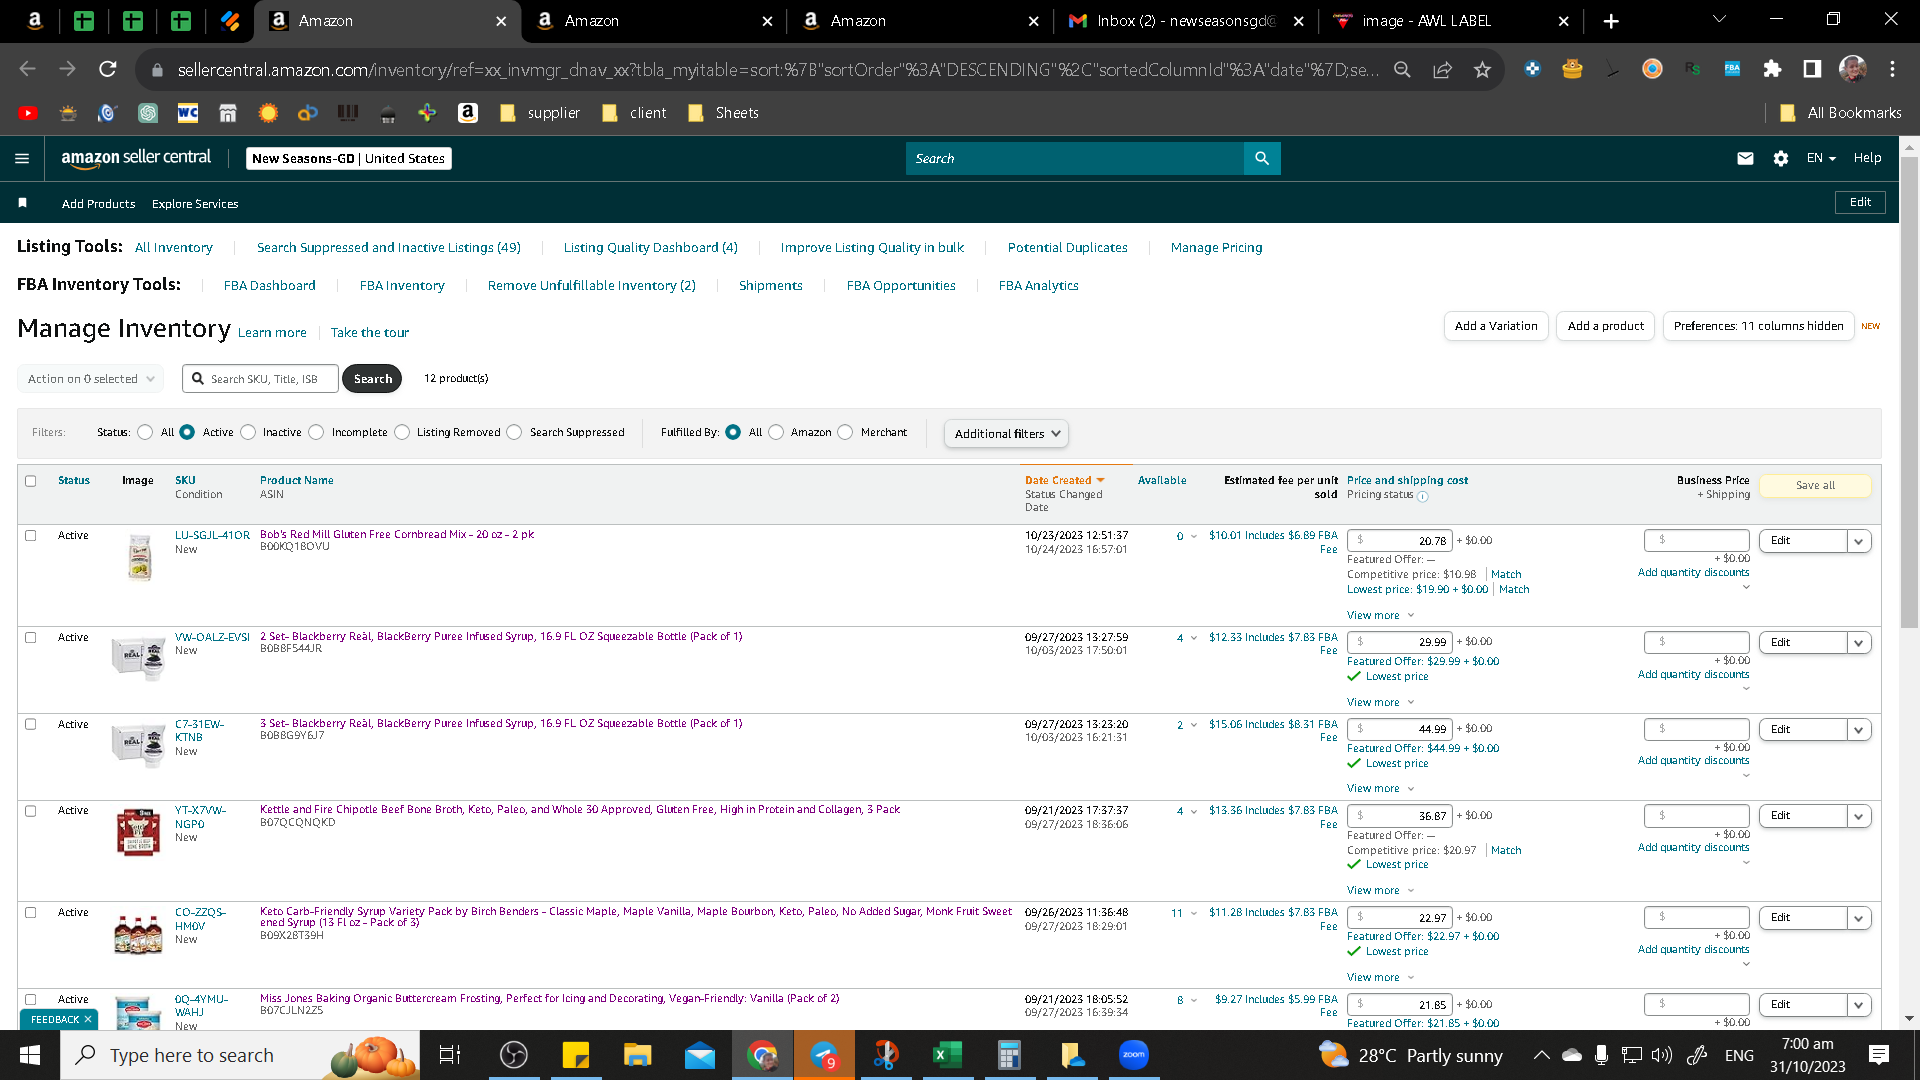1920x1080 pixels.
Task: Select the Search Suppressed radio button
Action: pos(515,433)
